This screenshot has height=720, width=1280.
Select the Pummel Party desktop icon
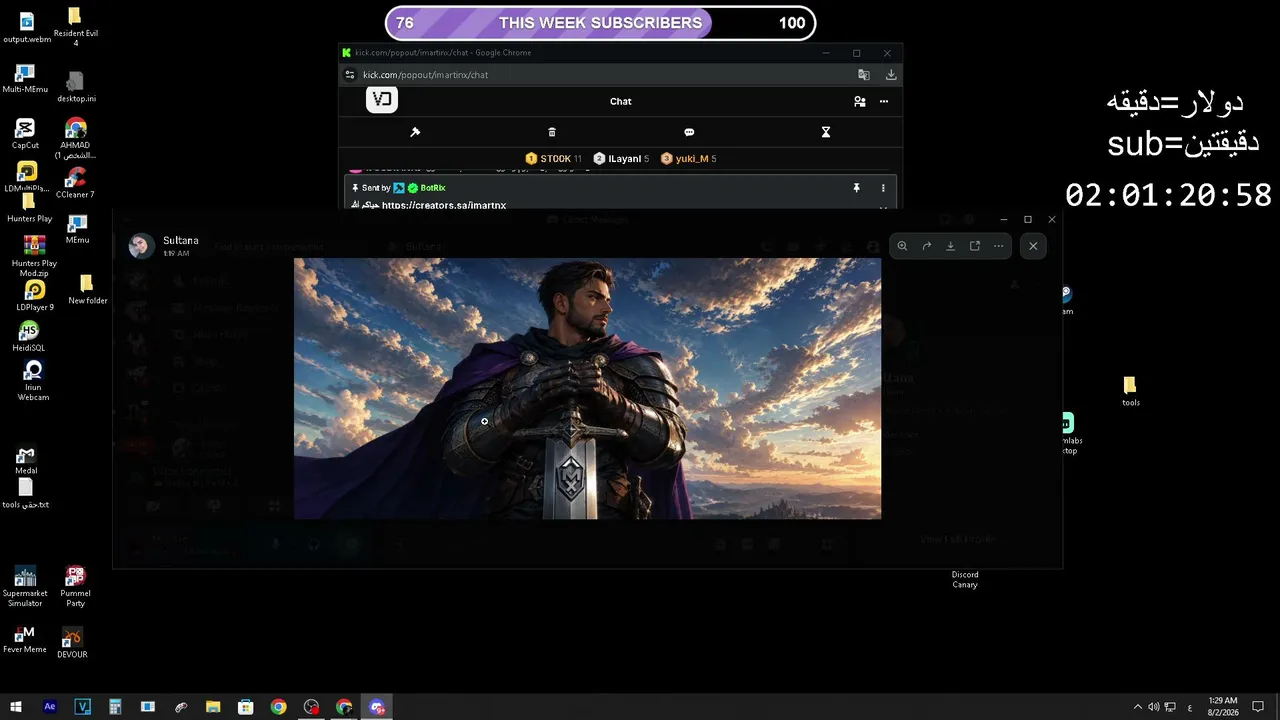click(x=75, y=587)
